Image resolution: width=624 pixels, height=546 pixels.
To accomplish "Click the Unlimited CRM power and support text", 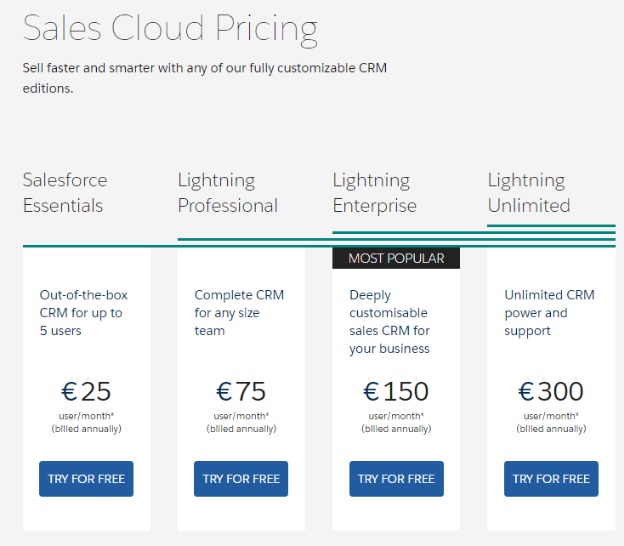I will point(550,313).
